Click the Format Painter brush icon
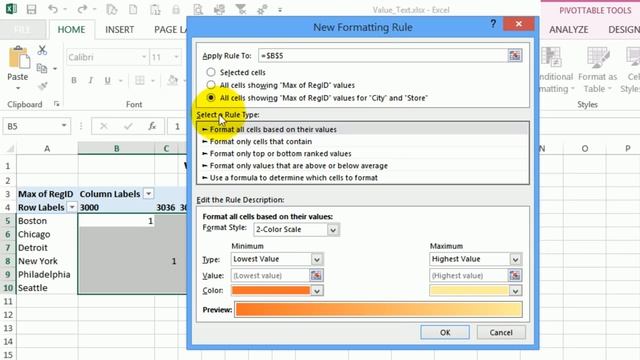This screenshot has height=360, width=640. pyautogui.click(x=42, y=86)
